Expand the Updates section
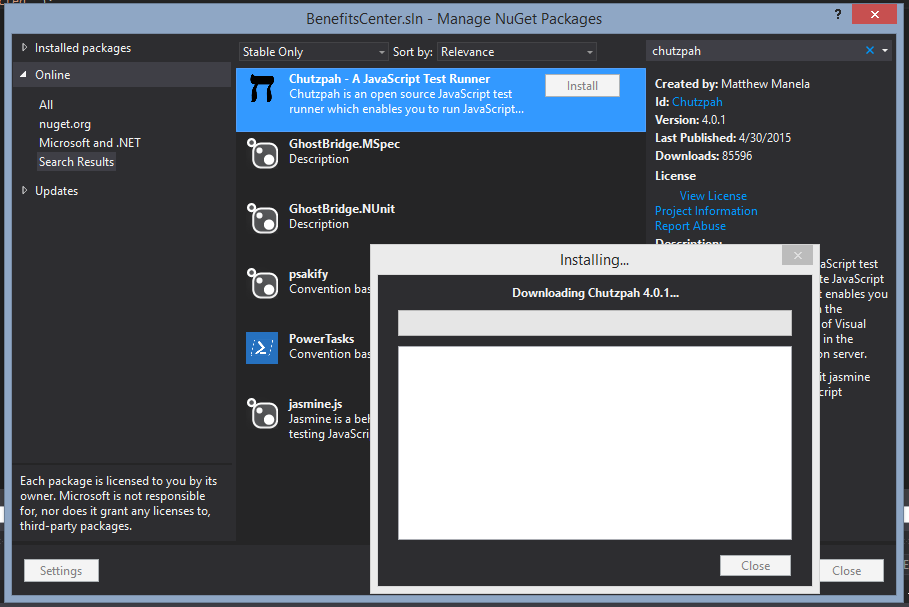Viewport: 909px width, 607px height. [24, 190]
